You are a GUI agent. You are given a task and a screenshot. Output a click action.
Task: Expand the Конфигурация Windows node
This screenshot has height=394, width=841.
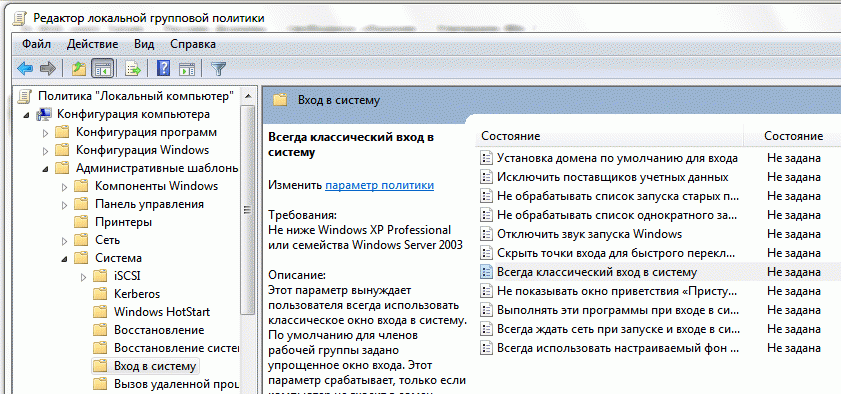point(45,151)
